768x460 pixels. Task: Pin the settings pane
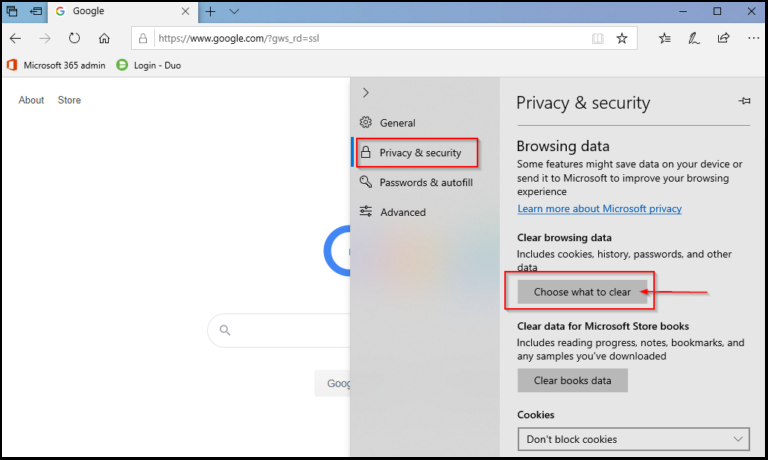click(x=744, y=101)
